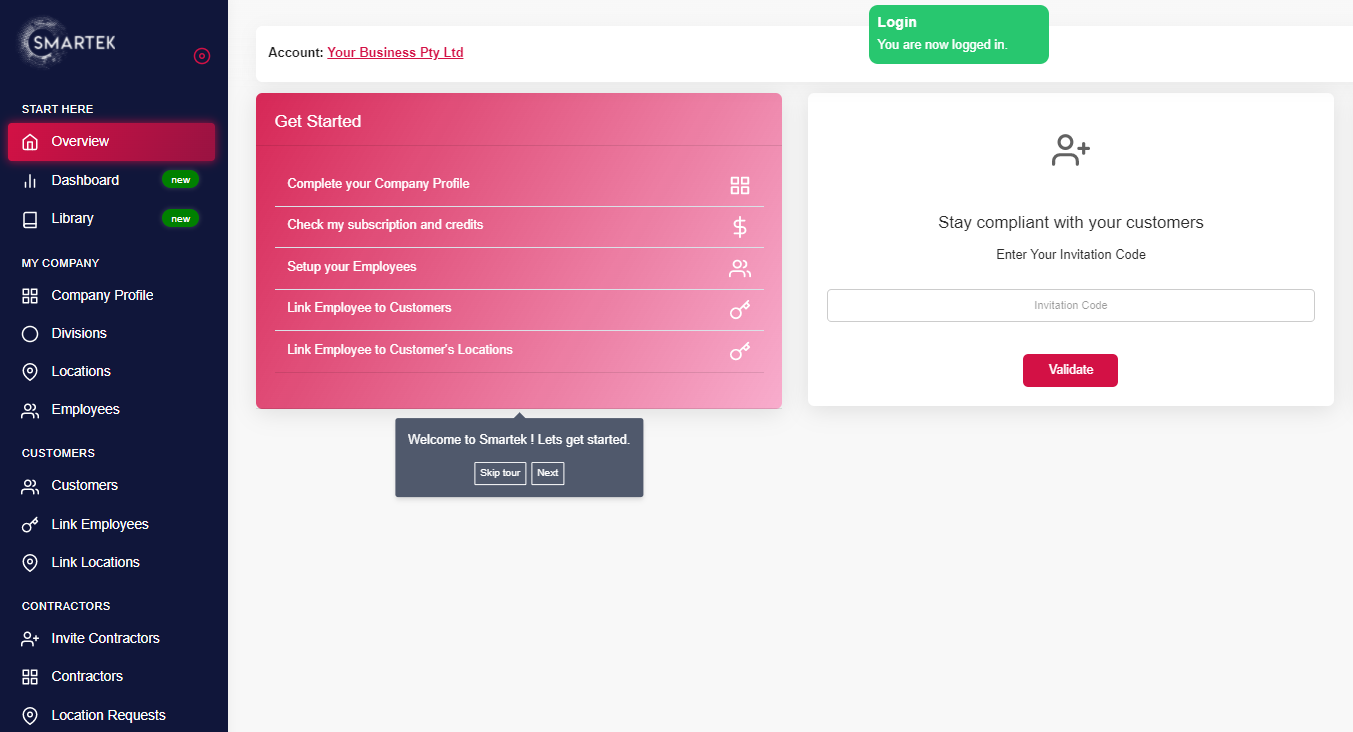Viewport: 1353px width, 732px height.
Task: Click the grid icon beside Company Profile
Action: 739,185
